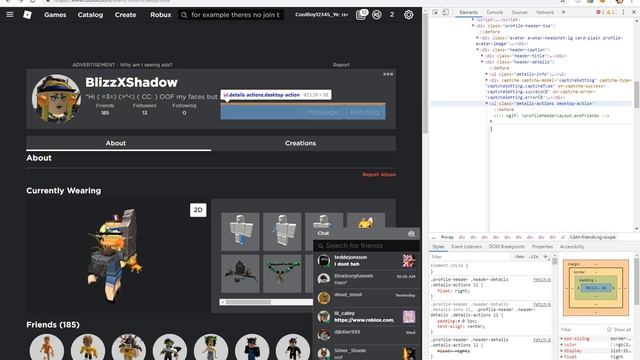
Task: Open djkiller993 chat conversation
Action: 367,335
